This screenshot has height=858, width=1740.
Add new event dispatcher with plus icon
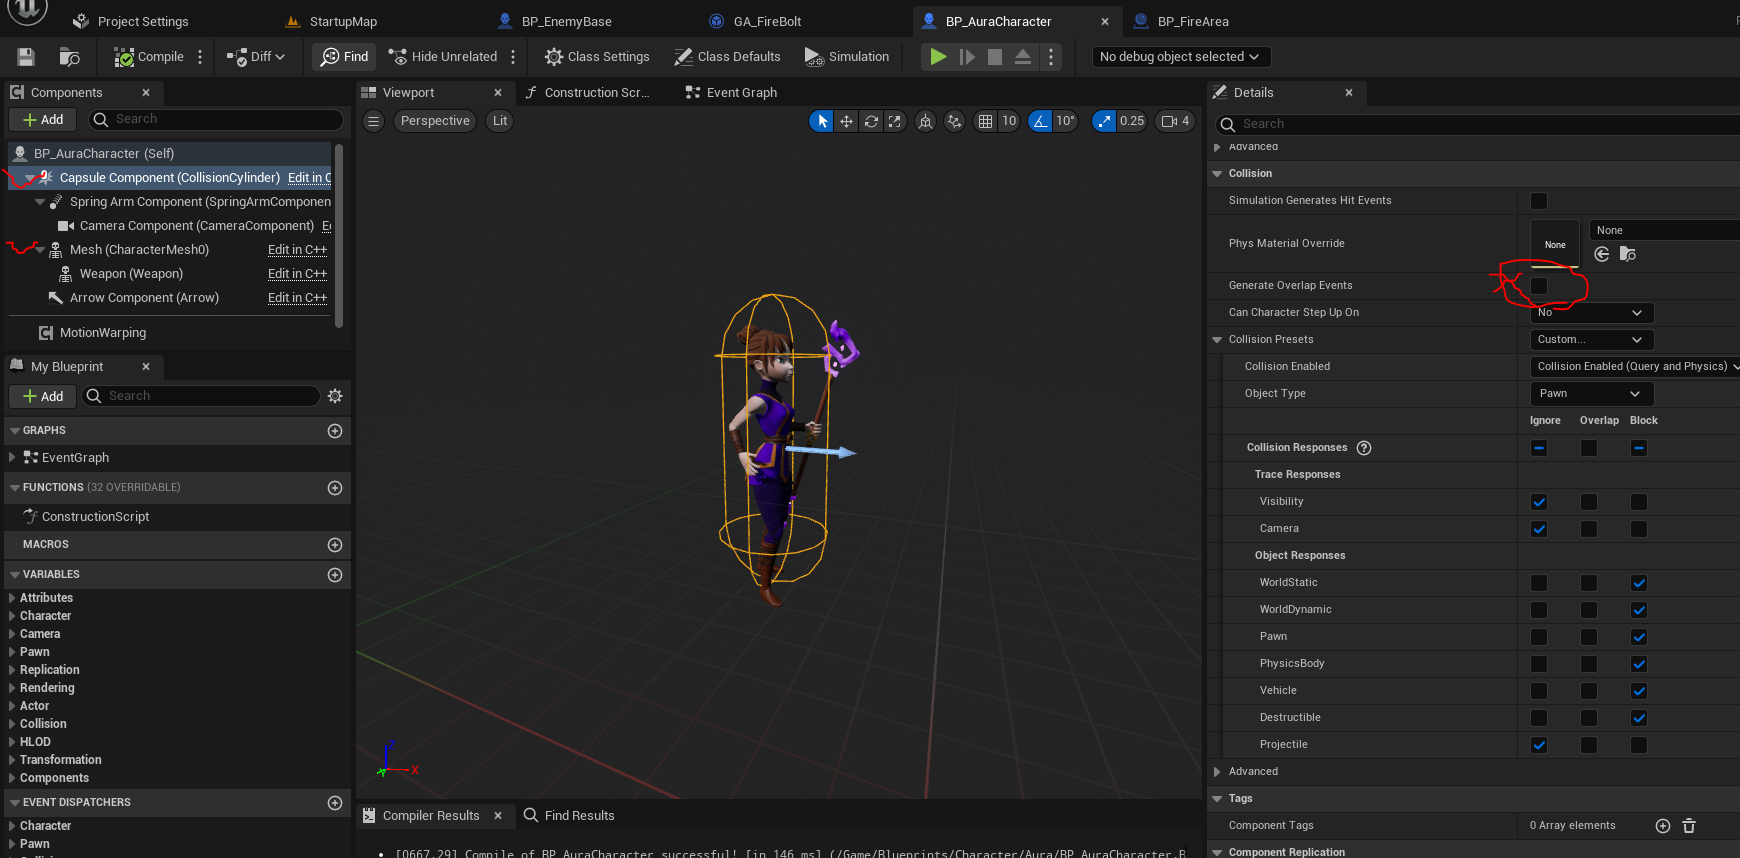point(335,803)
